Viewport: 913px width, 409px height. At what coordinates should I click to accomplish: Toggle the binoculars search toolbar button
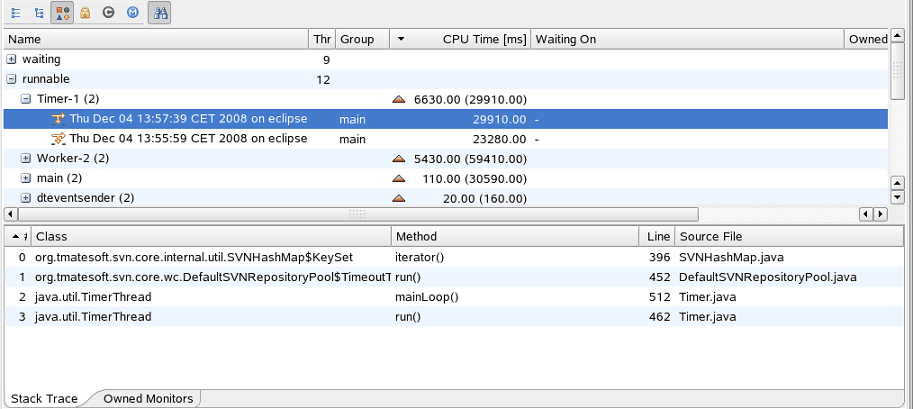pos(160,12)
